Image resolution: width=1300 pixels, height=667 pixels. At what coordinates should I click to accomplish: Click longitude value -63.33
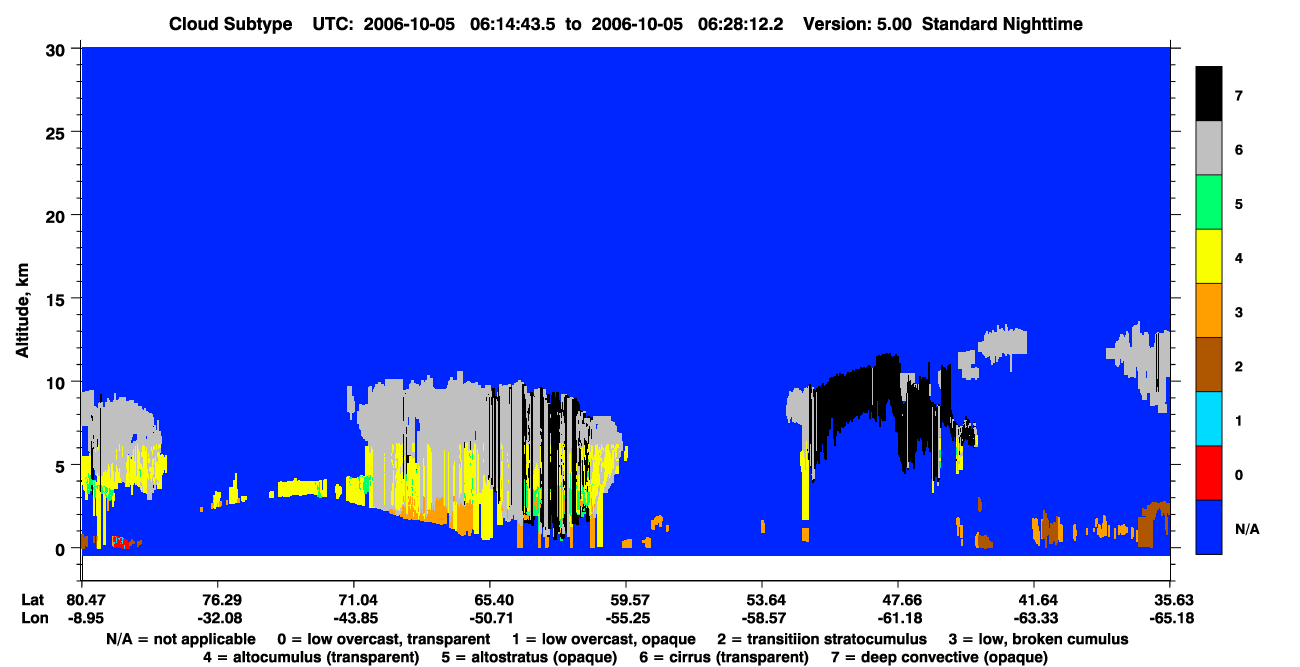point(1034,617)
